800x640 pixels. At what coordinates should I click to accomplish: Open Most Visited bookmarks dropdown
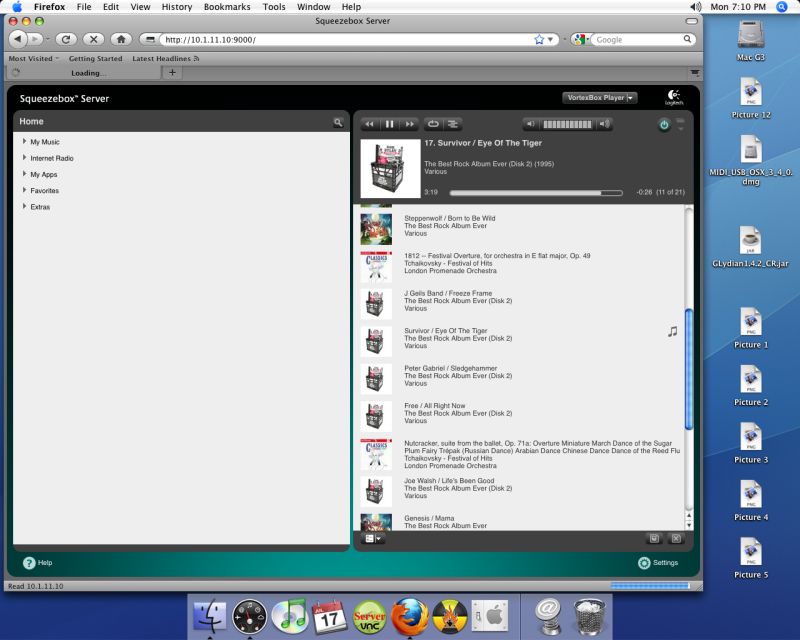click(34, 58)
